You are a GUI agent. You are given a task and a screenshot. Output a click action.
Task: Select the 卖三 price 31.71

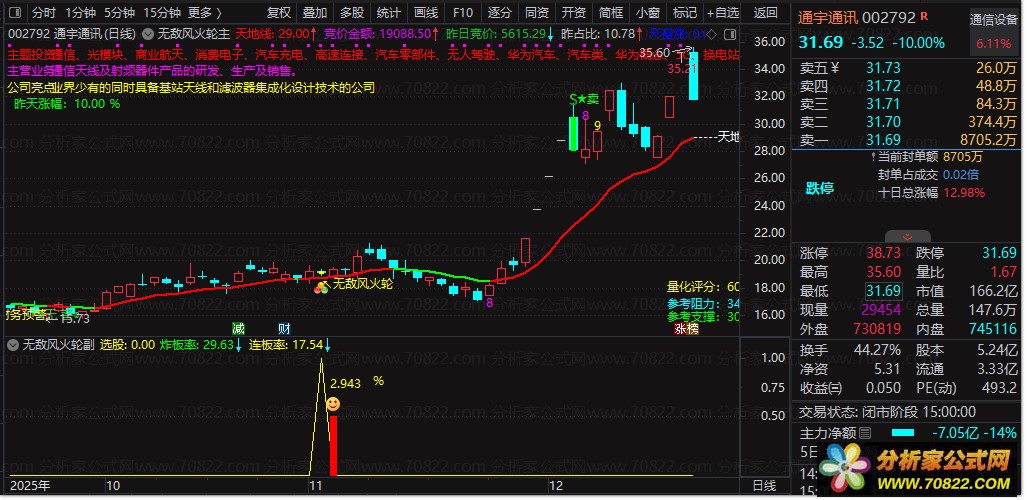click(x=883, y=104)
